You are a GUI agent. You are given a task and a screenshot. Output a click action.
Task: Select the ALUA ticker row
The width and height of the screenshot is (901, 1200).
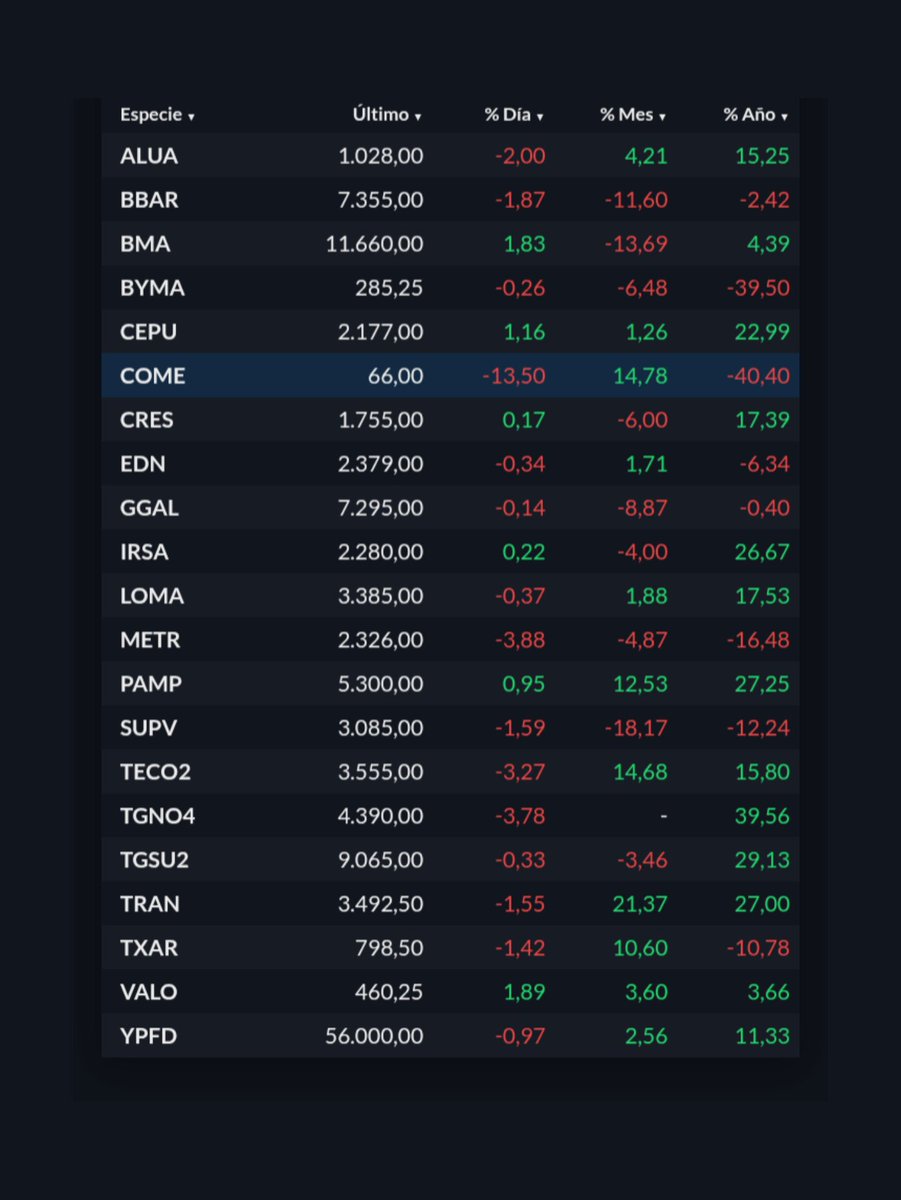coord(450,156)
